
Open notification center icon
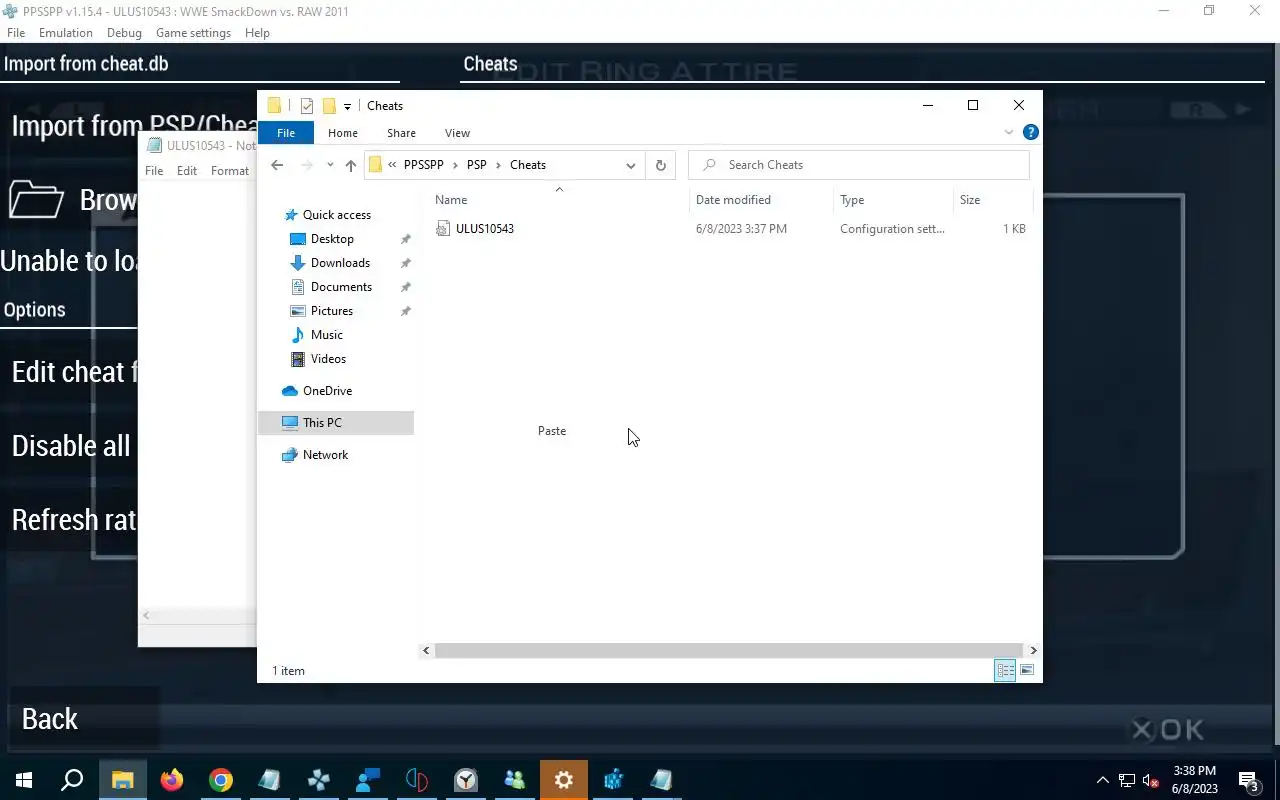click(x=1248, y=780)
